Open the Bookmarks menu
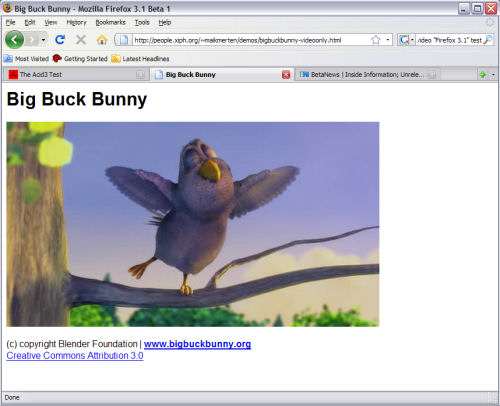The height and width of the screenshot is (406, 500). [110, 22]
